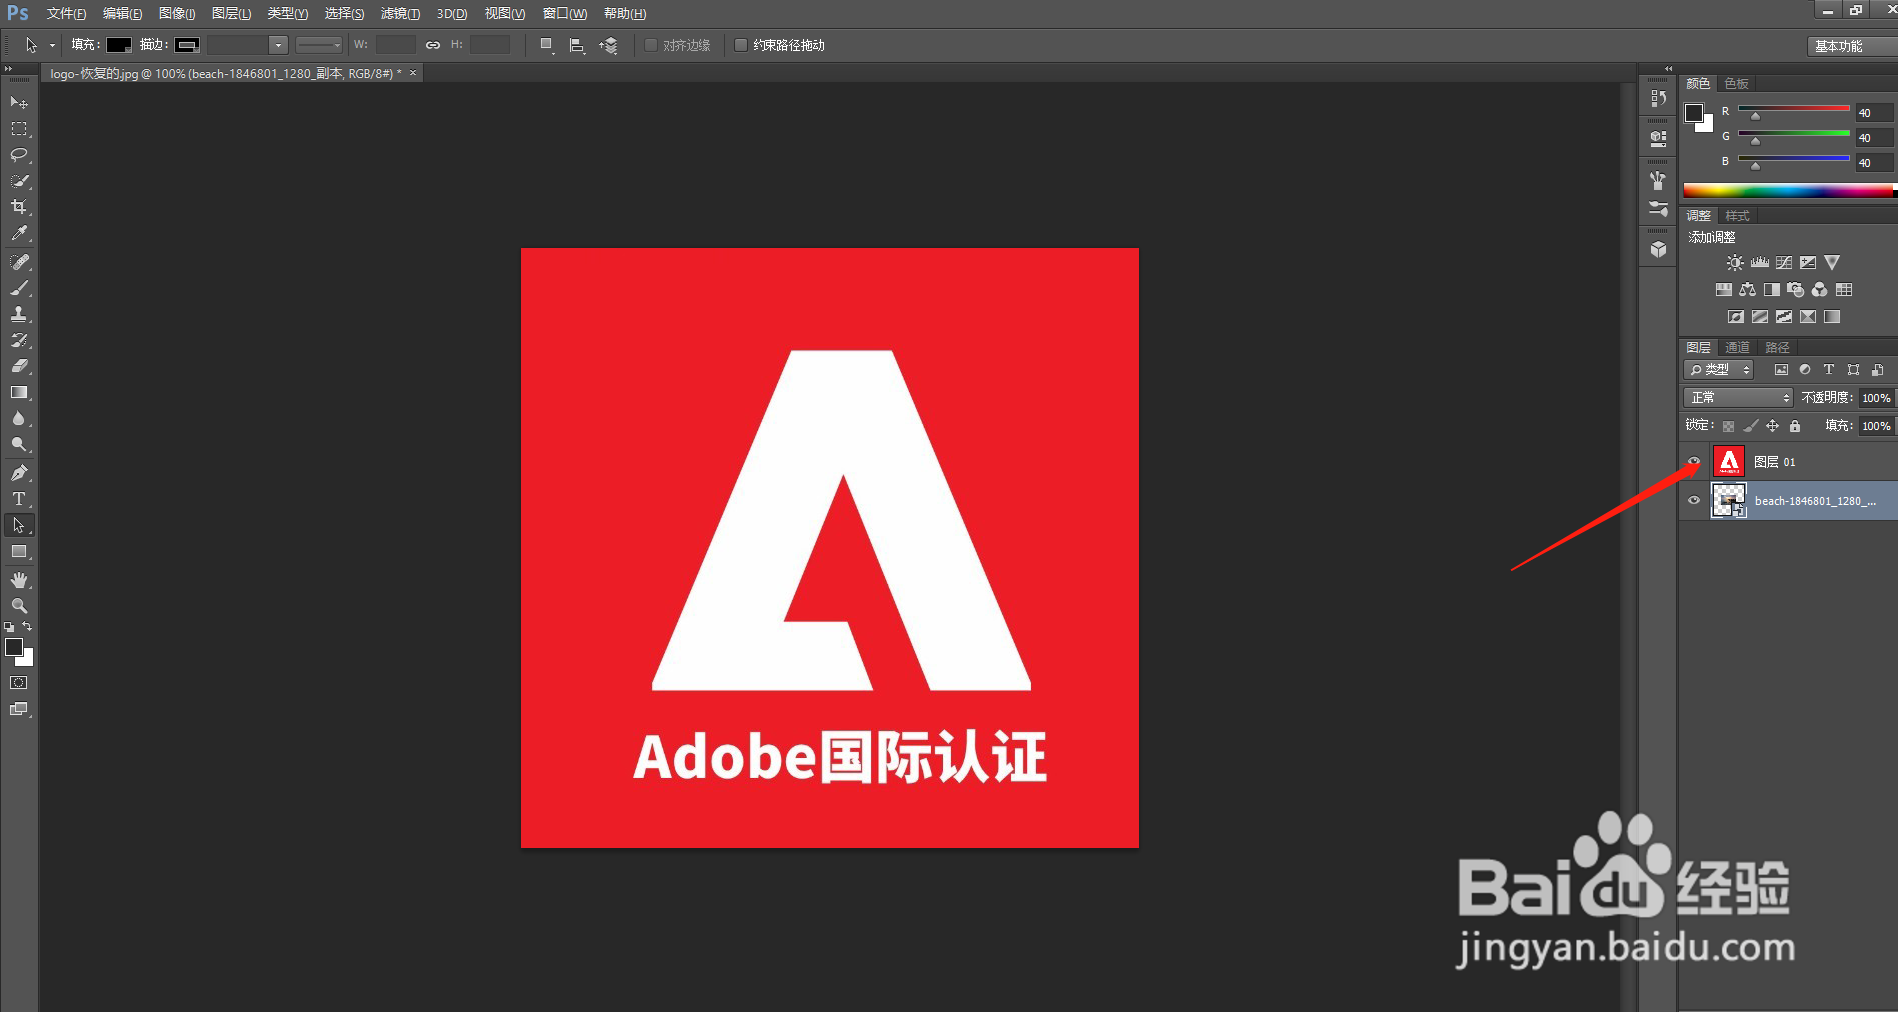The width and height of the screenshot is (1898, 1012).
Task: Click the fill color swatch
Action: (119, 45)
